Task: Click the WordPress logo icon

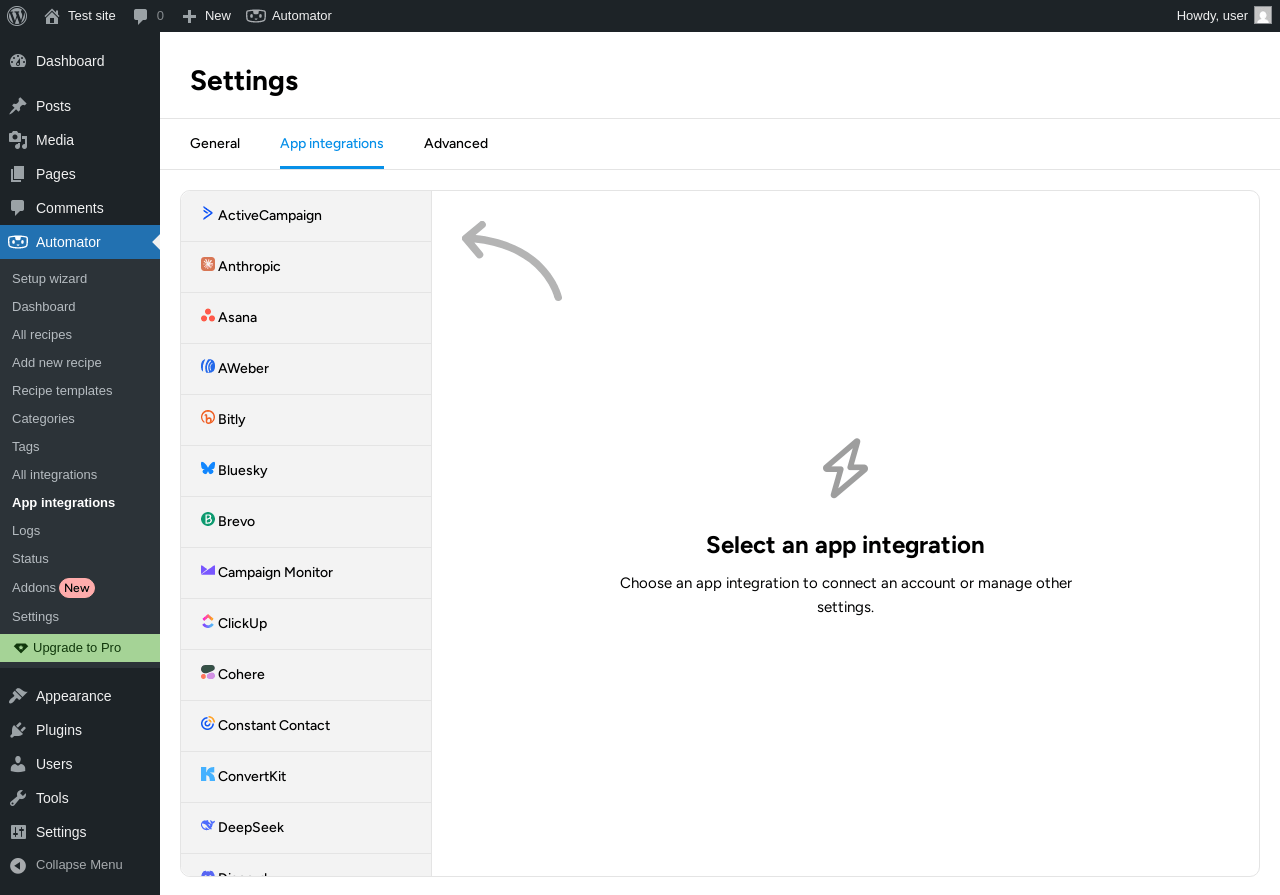Action: tap(17, 16)
